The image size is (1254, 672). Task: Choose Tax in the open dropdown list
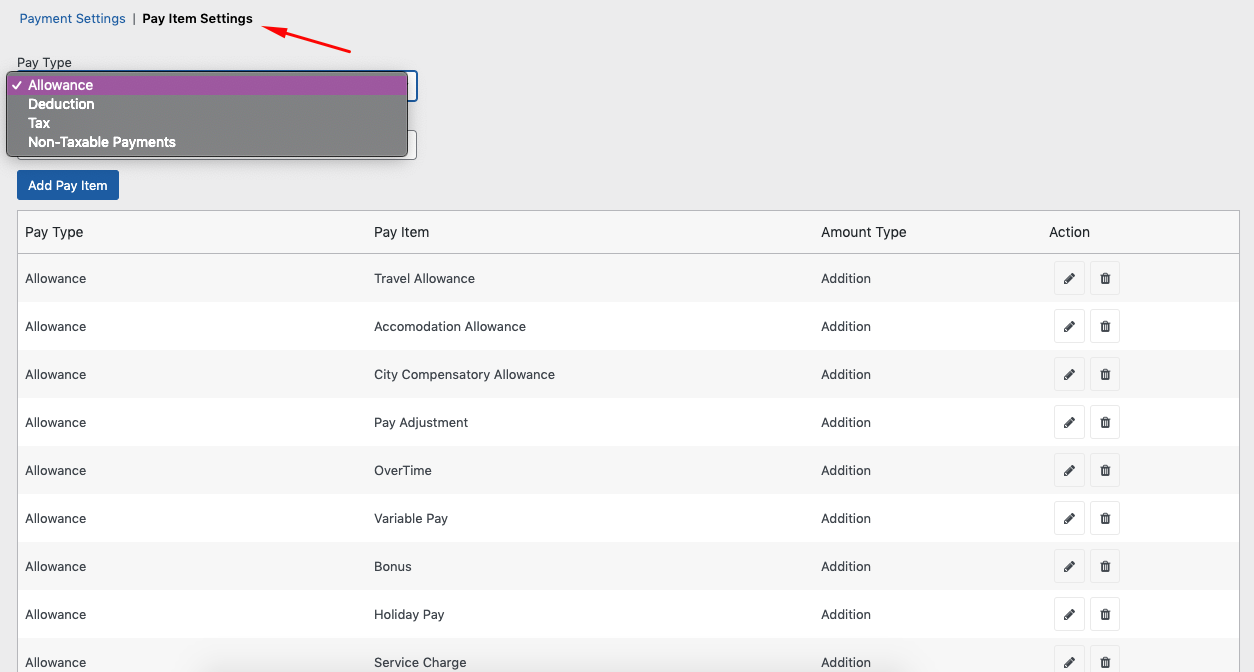click(x=38, y=123)
